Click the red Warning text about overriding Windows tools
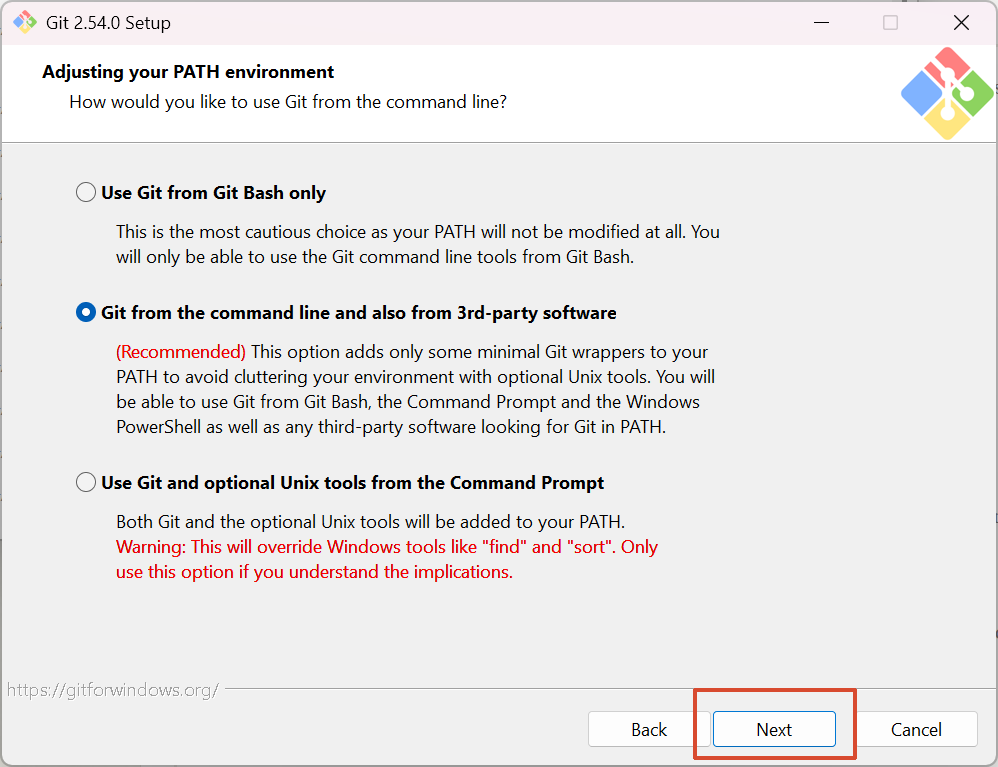The image size is (998, 767). point(386,547)
